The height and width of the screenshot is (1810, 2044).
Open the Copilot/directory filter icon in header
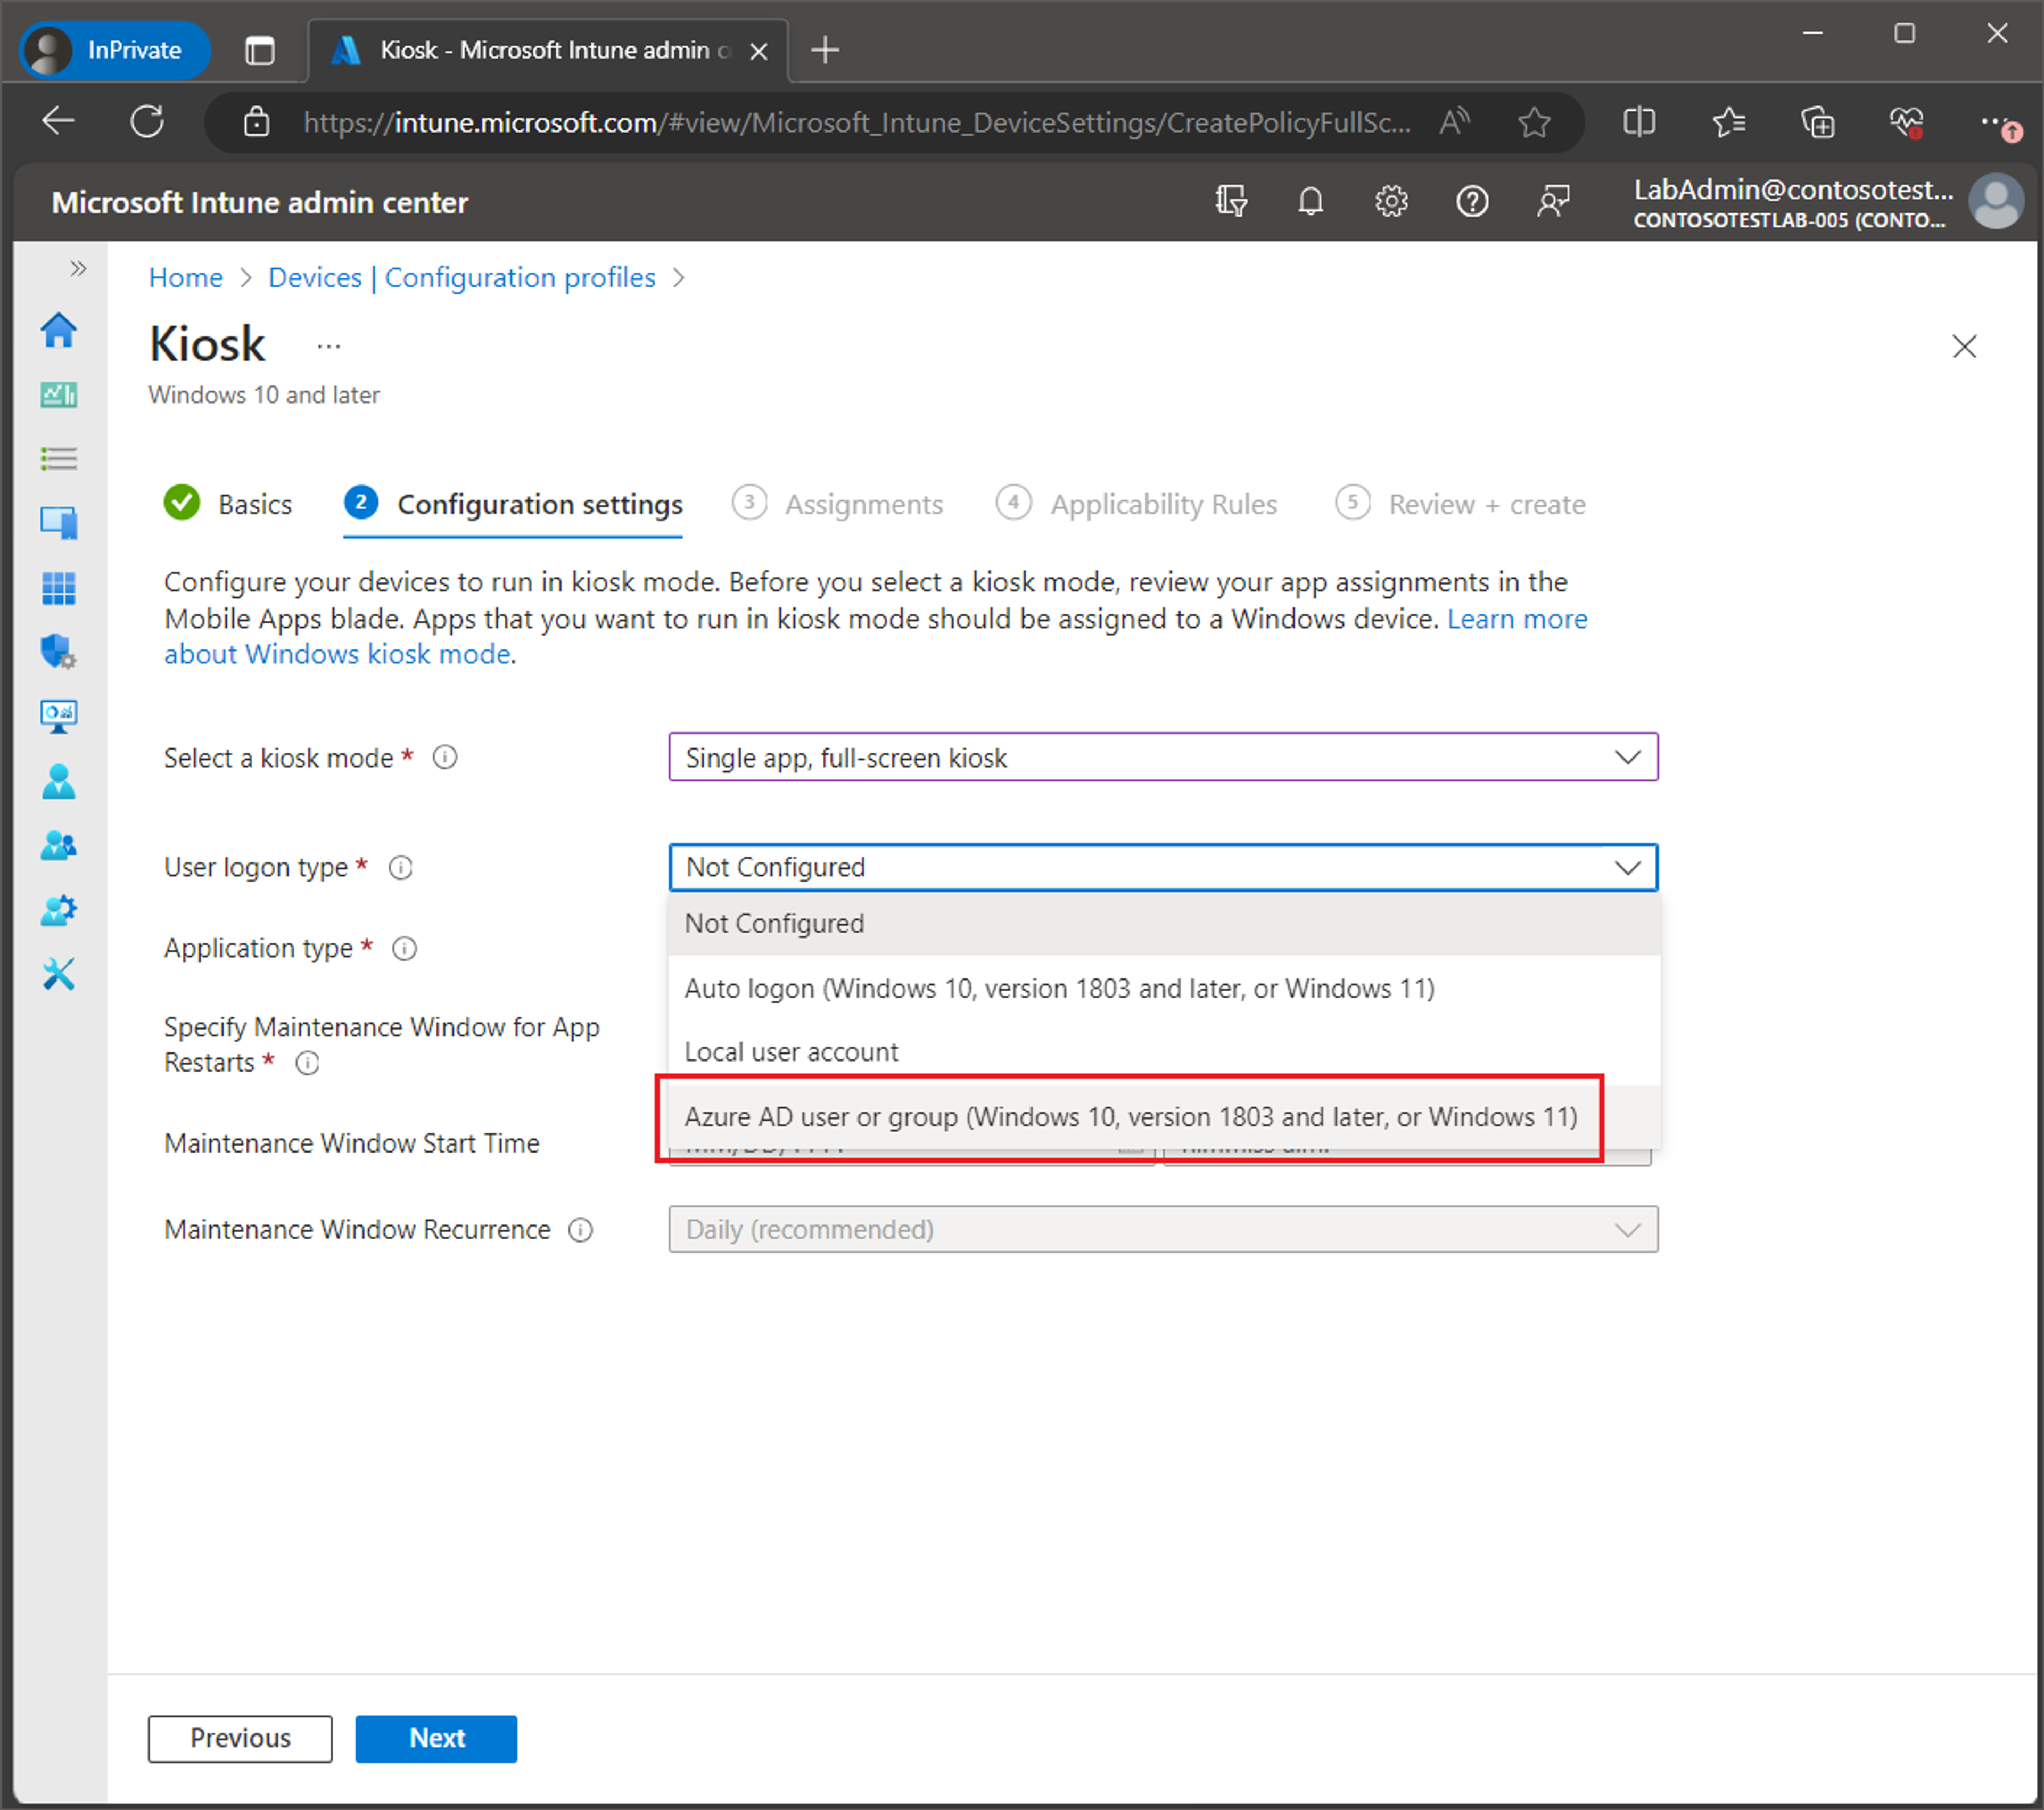click(x=1231, y=202)
